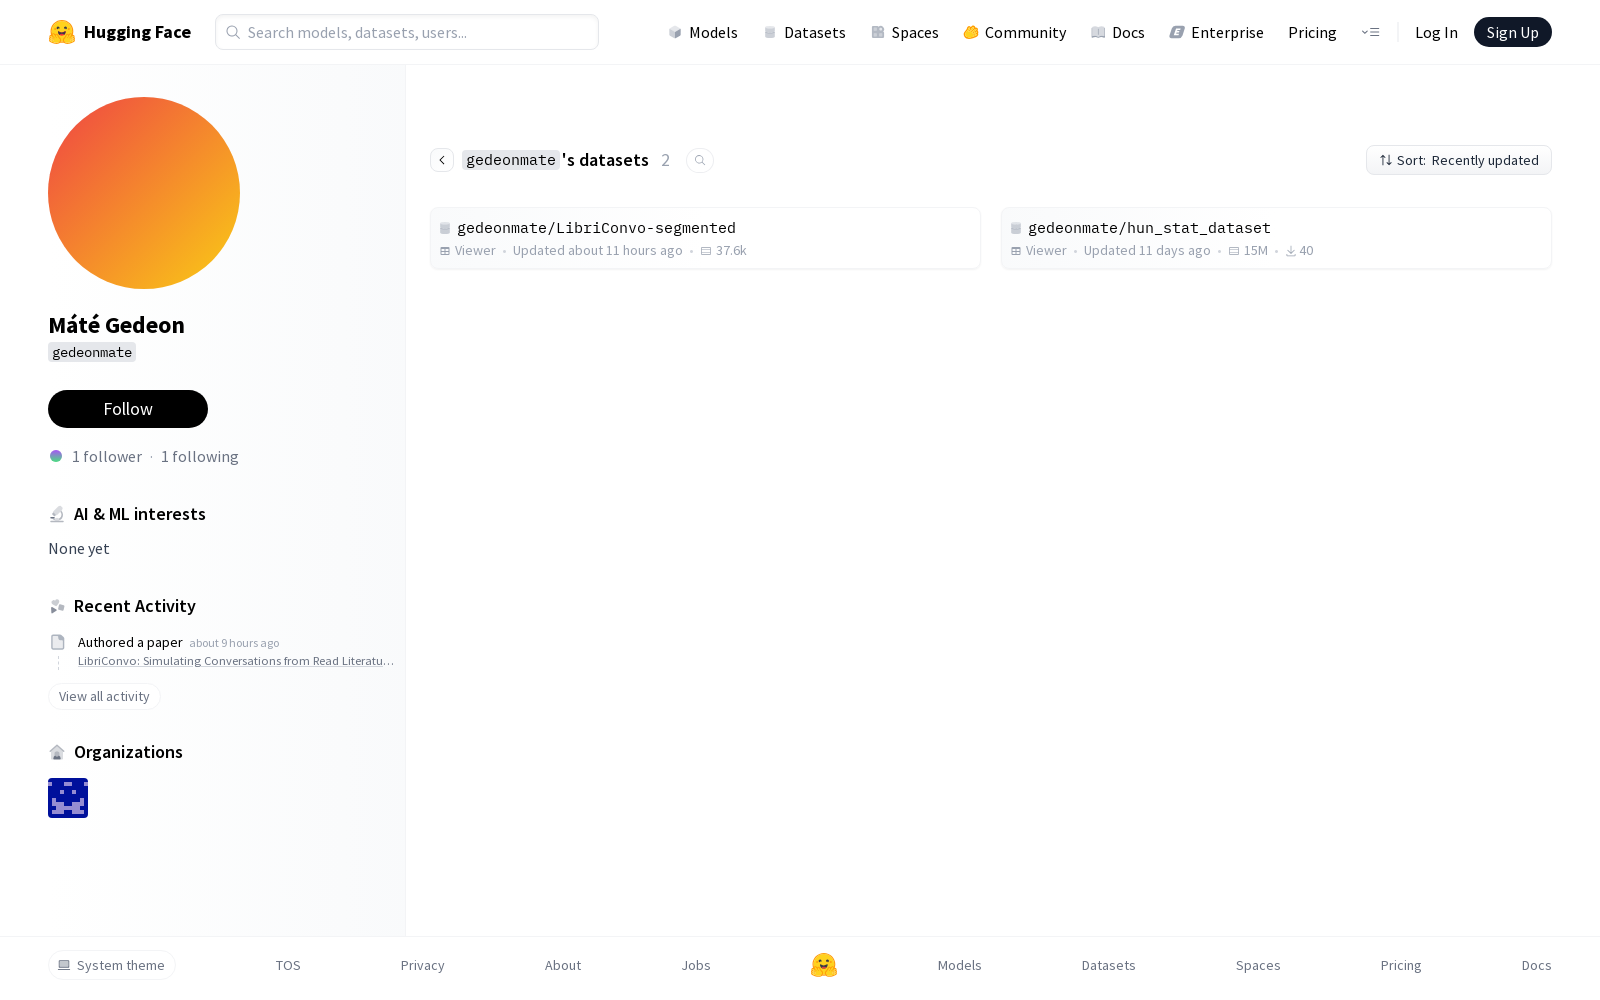The height and width of the screenshot is (1000, 1600).
Task: Open TOS in the footer
Action: [288, 965]
